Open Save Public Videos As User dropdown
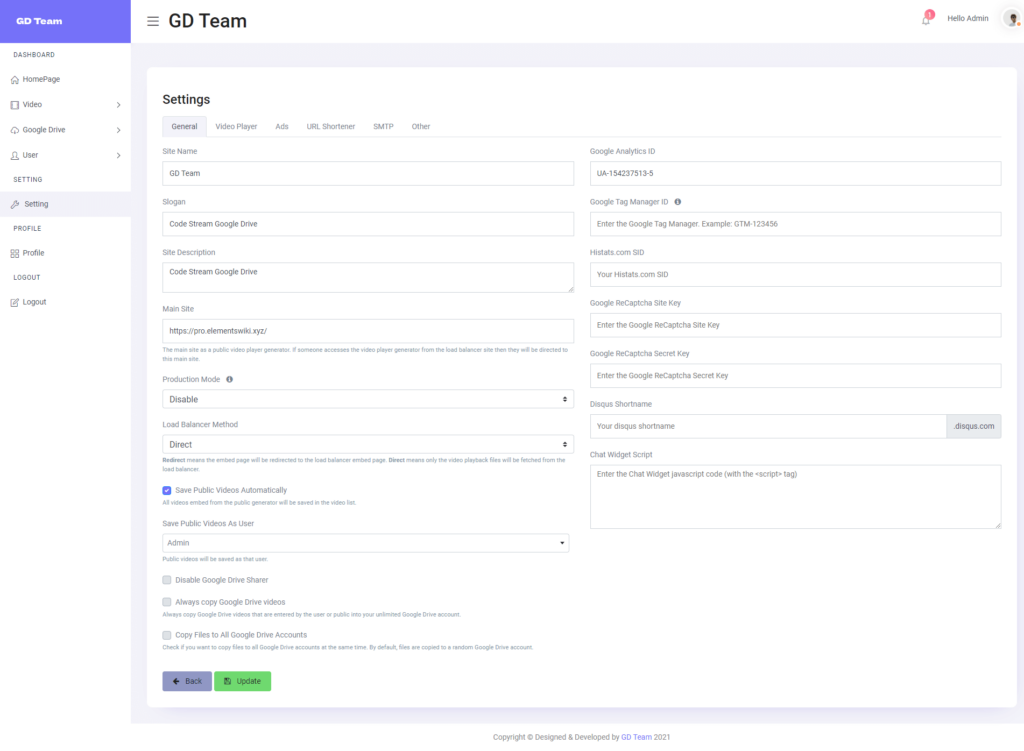 tap(366, 543)
